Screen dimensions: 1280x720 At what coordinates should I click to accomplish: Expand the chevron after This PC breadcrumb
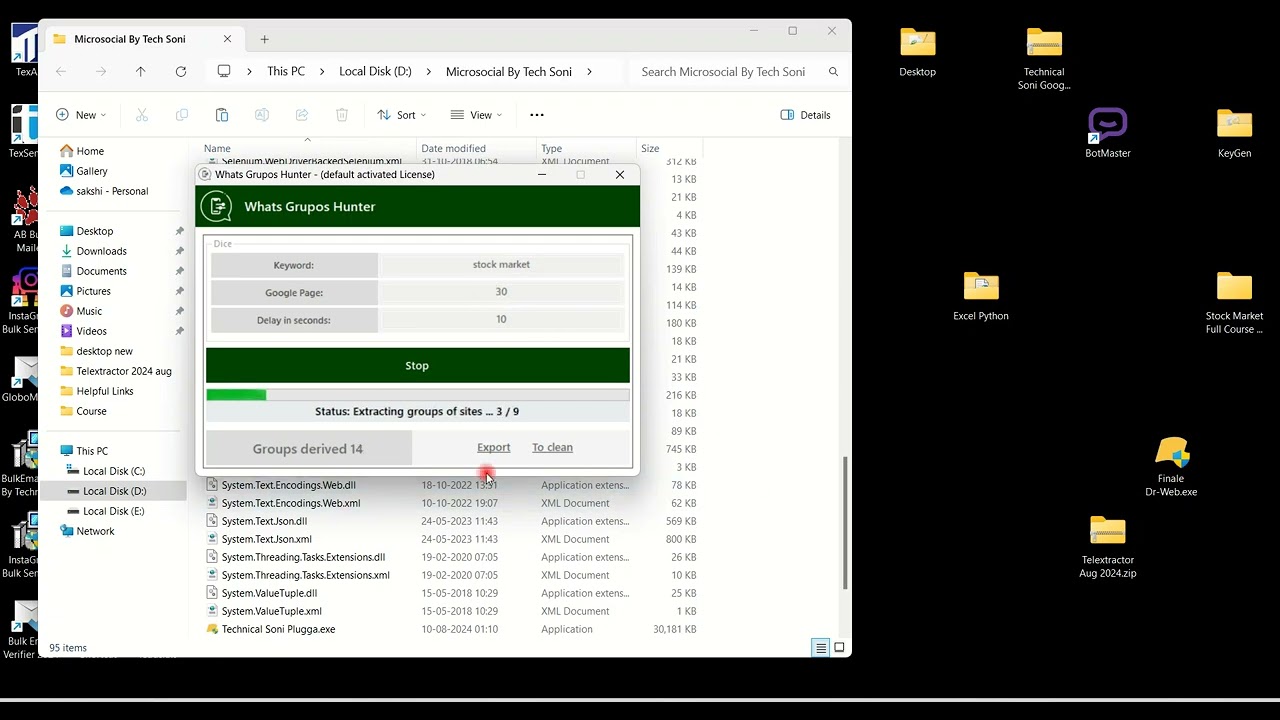click(x=322, y=72)
